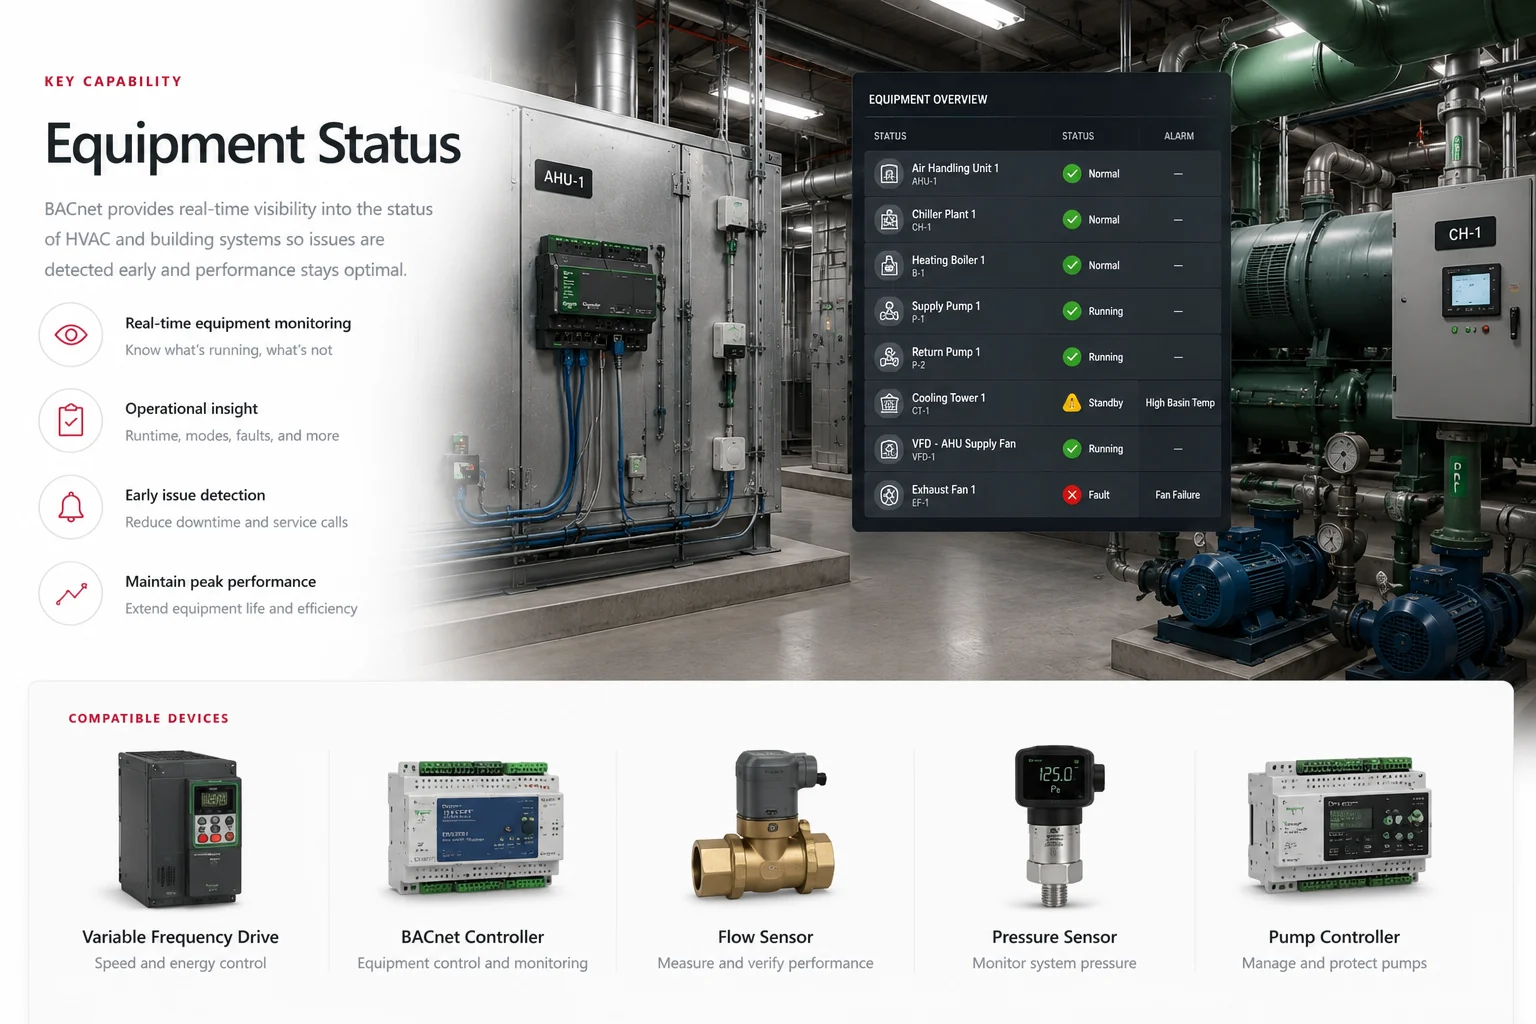The width and height of the screenshot is (1536, 1024).
Task: Click green check status for VFD AHU Supply Fan
Action: coord(1072,449)
